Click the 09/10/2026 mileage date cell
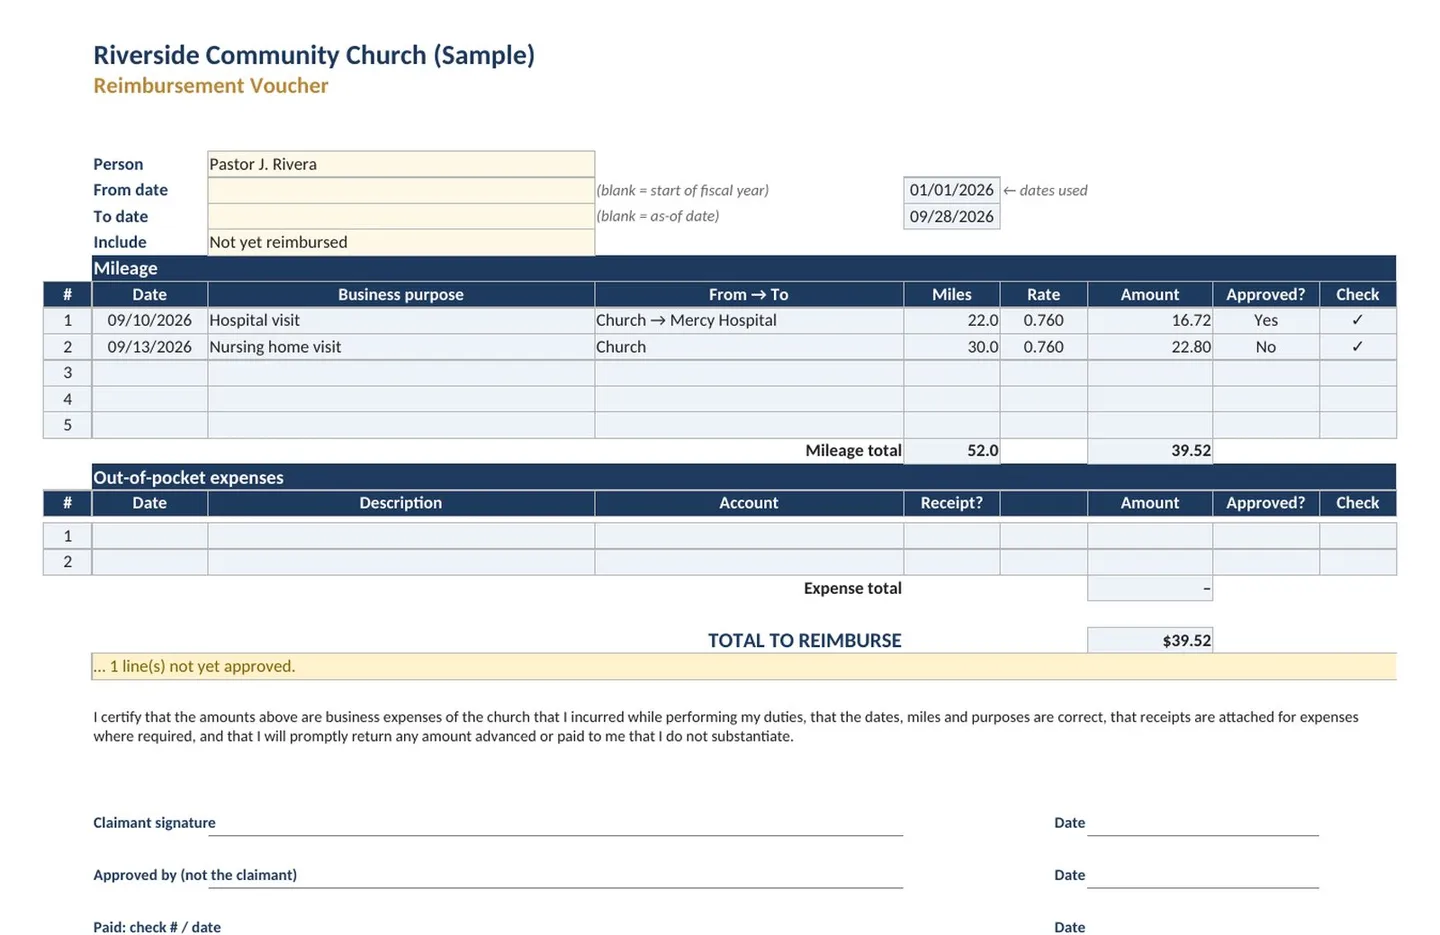This screenshot has height=935, width=1440. pyautogui.click(x=150, y=320)
